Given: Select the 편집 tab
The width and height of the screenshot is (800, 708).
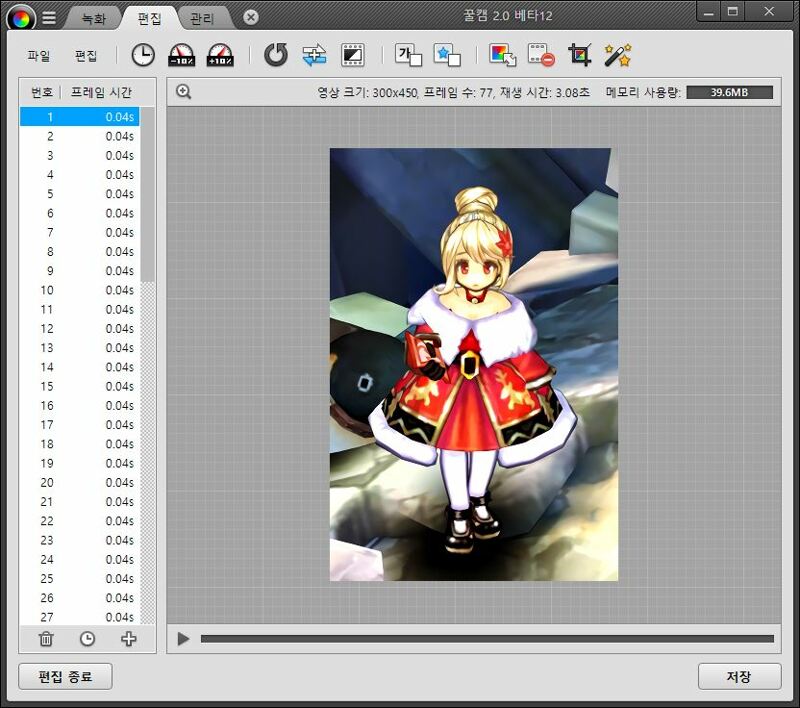Looking at the screenshot, I should click(x=149, y=19).
